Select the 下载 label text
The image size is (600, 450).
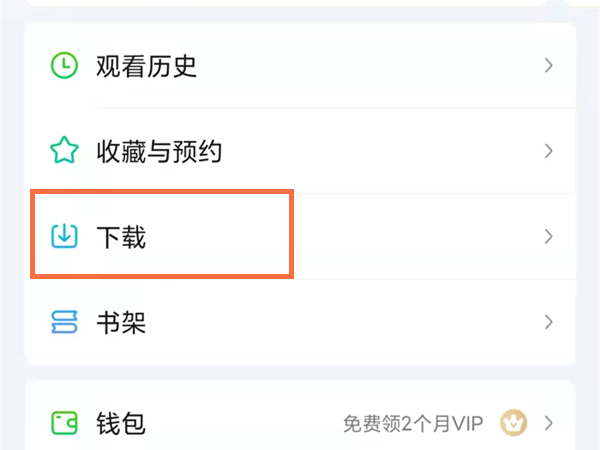pyautogui.click(x=121, y=237)
